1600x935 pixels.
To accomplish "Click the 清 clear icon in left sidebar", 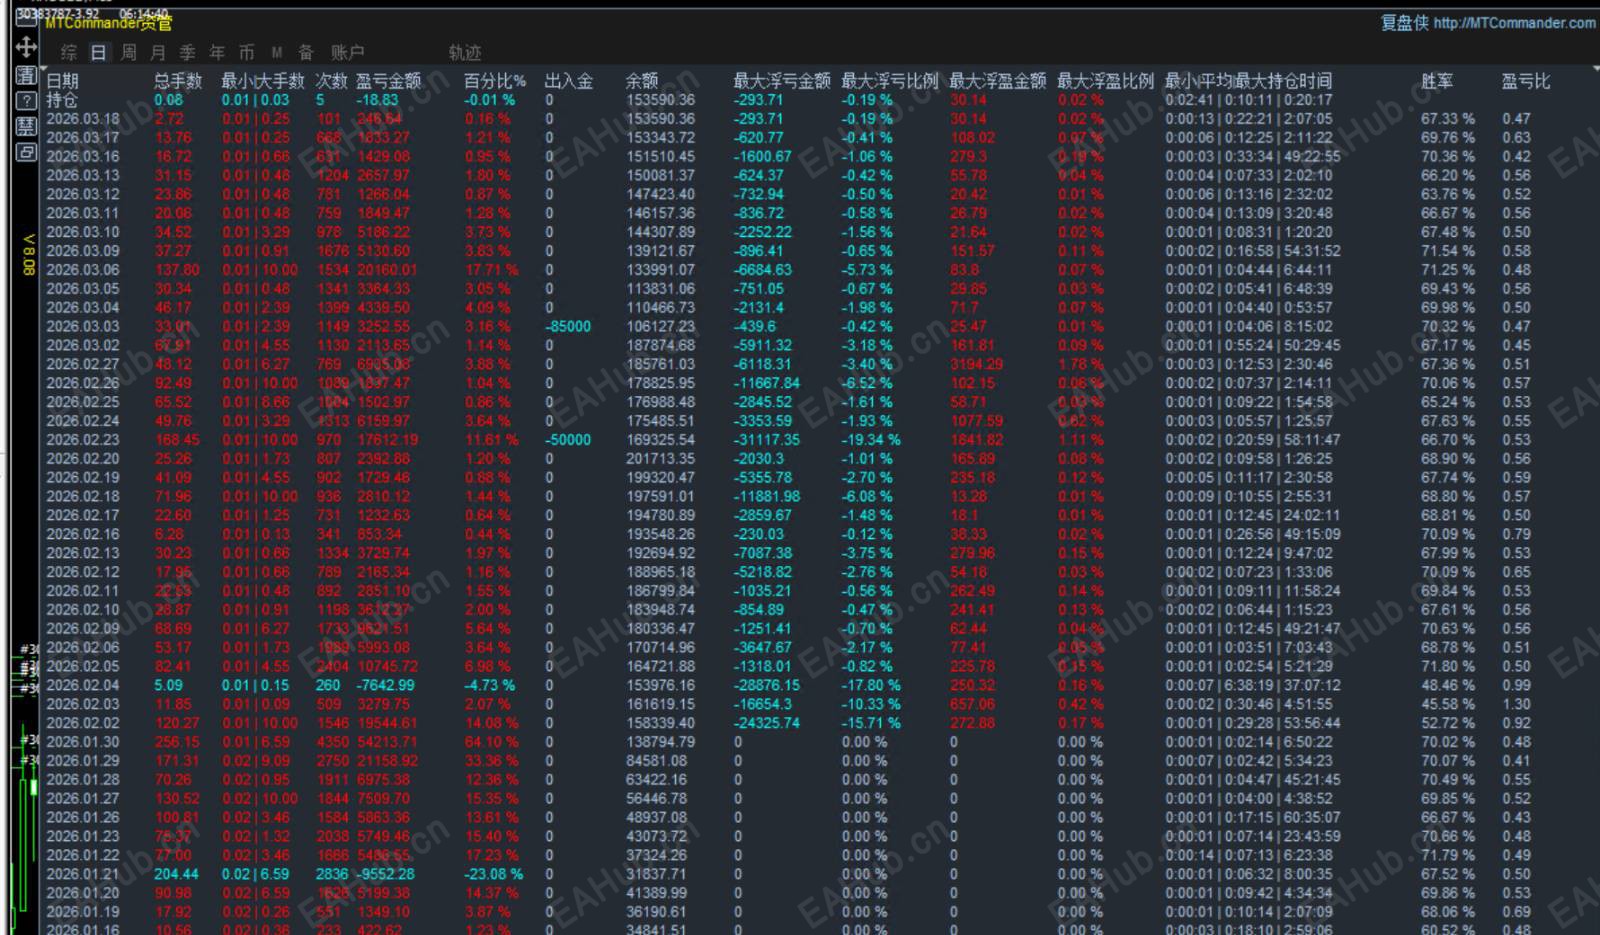I will coord(26,76).
